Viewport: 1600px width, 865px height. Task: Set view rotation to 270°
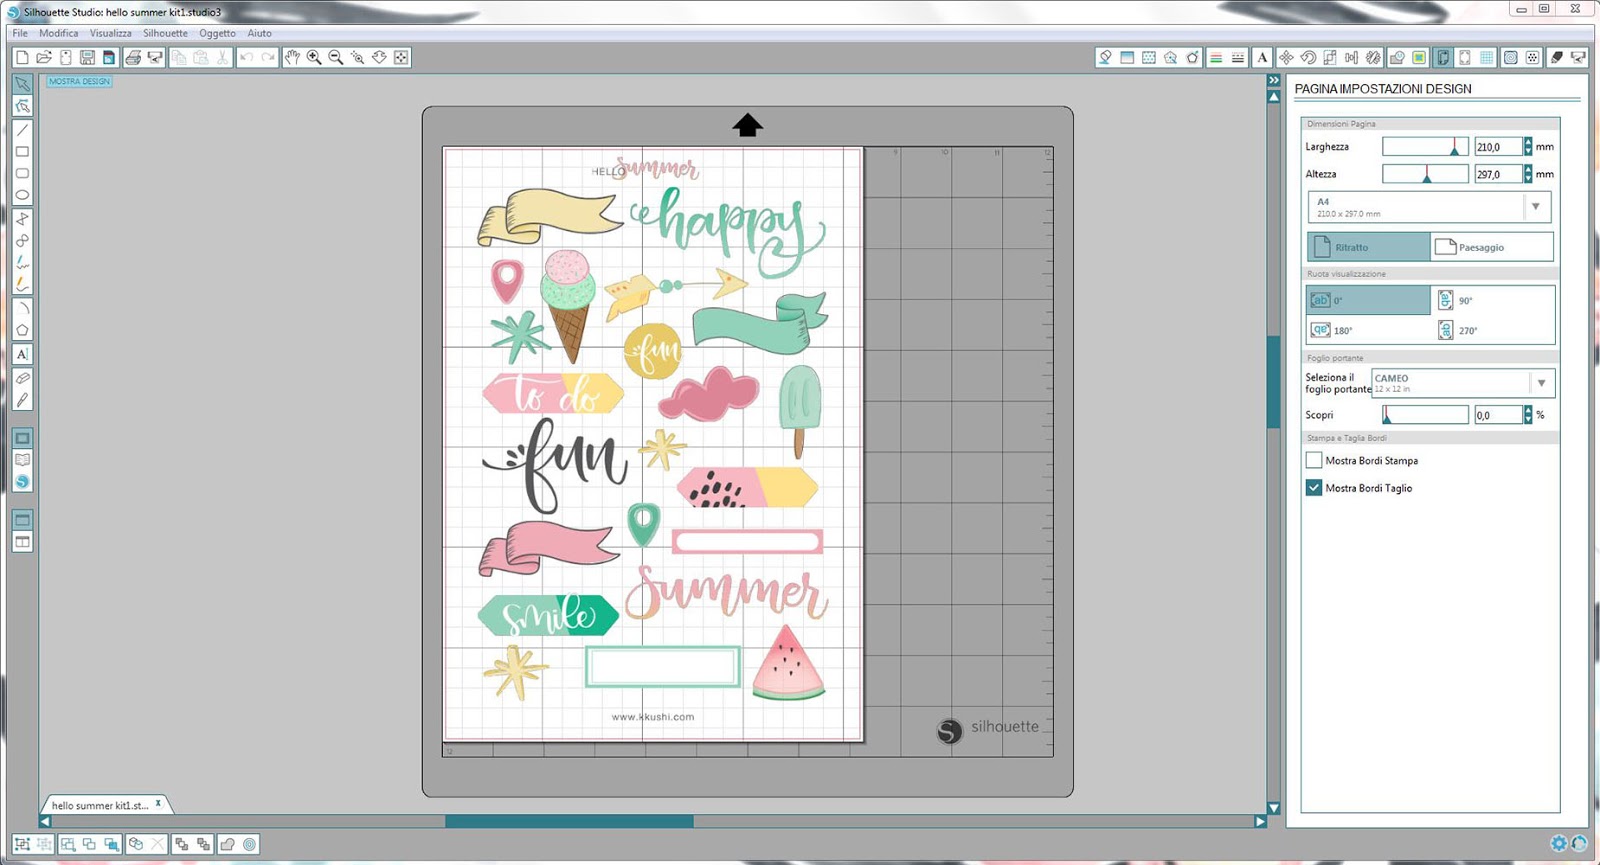pyautogui.click(x=1493, y=330)
